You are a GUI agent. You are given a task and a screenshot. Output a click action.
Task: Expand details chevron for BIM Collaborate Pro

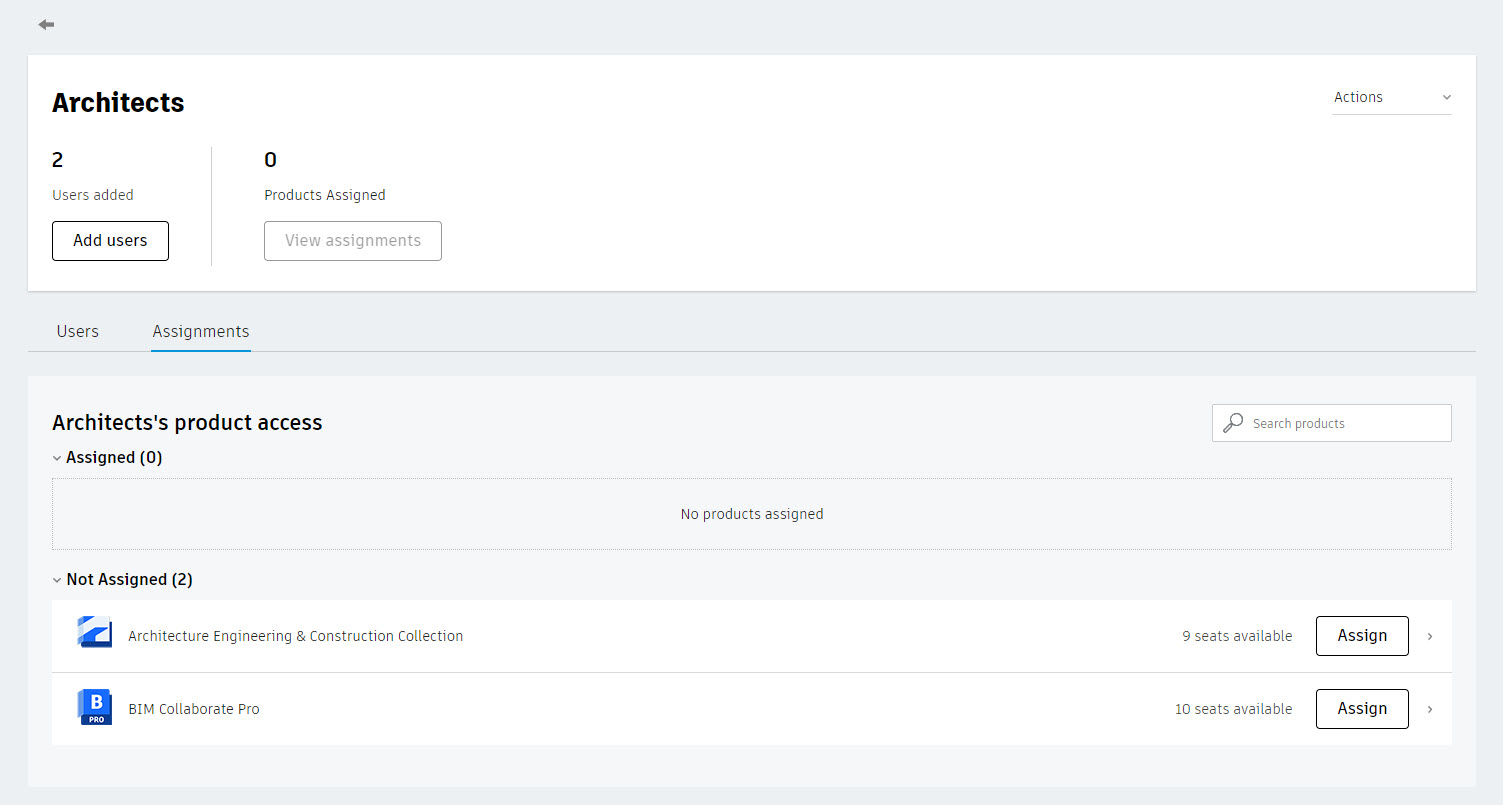click(1430, 709)
